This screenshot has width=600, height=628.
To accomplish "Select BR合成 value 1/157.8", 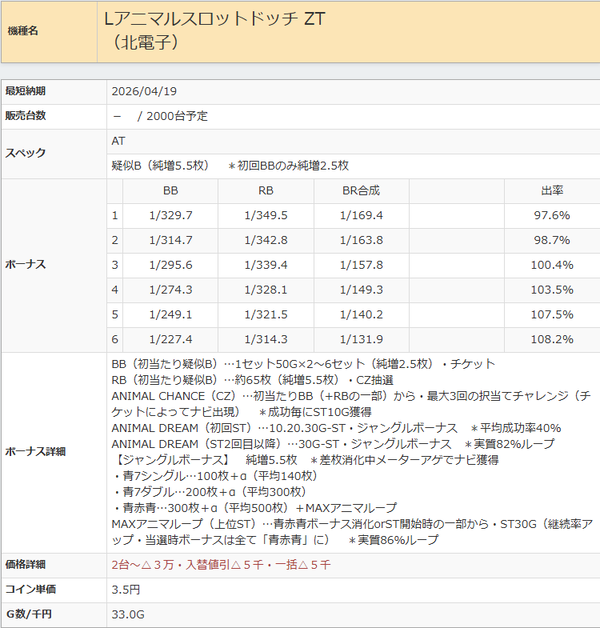I will [x=361, y=265].
